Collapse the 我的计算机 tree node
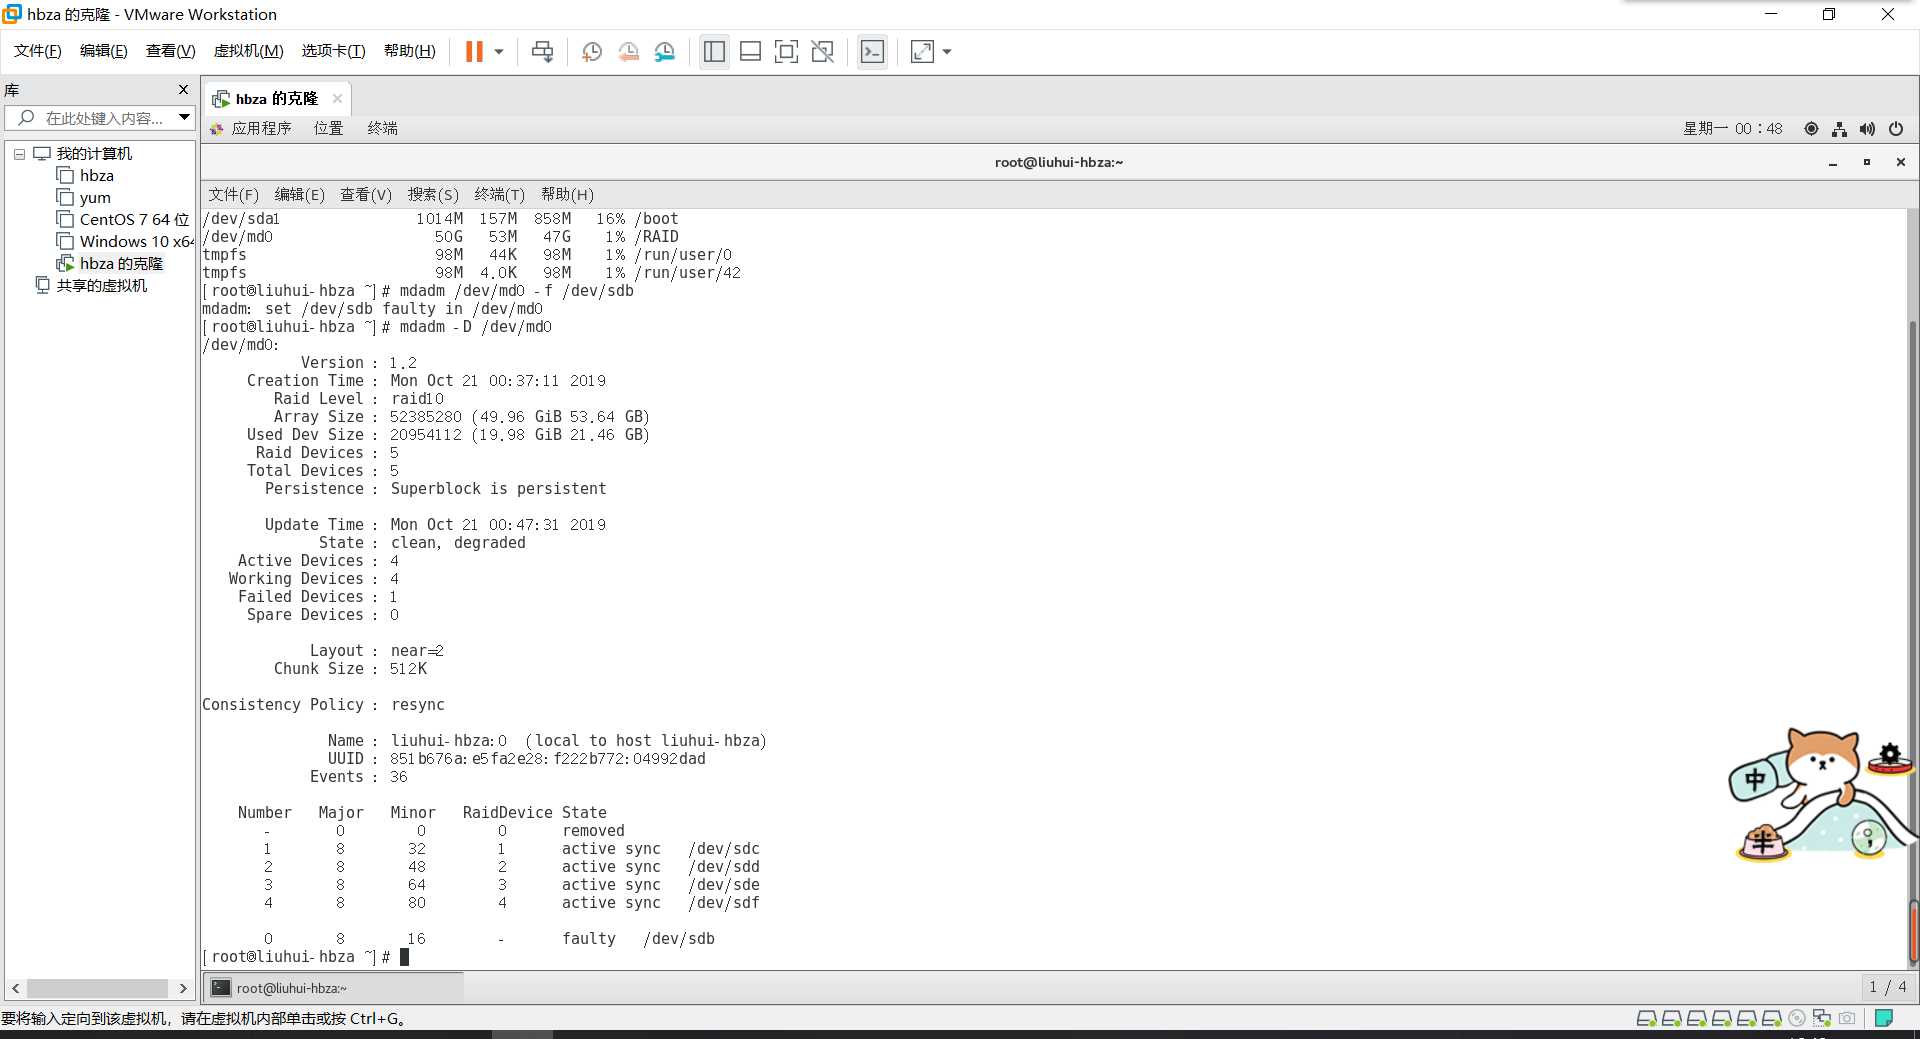The height and width of the screenshot is (1039, 1920). point(19,154)
